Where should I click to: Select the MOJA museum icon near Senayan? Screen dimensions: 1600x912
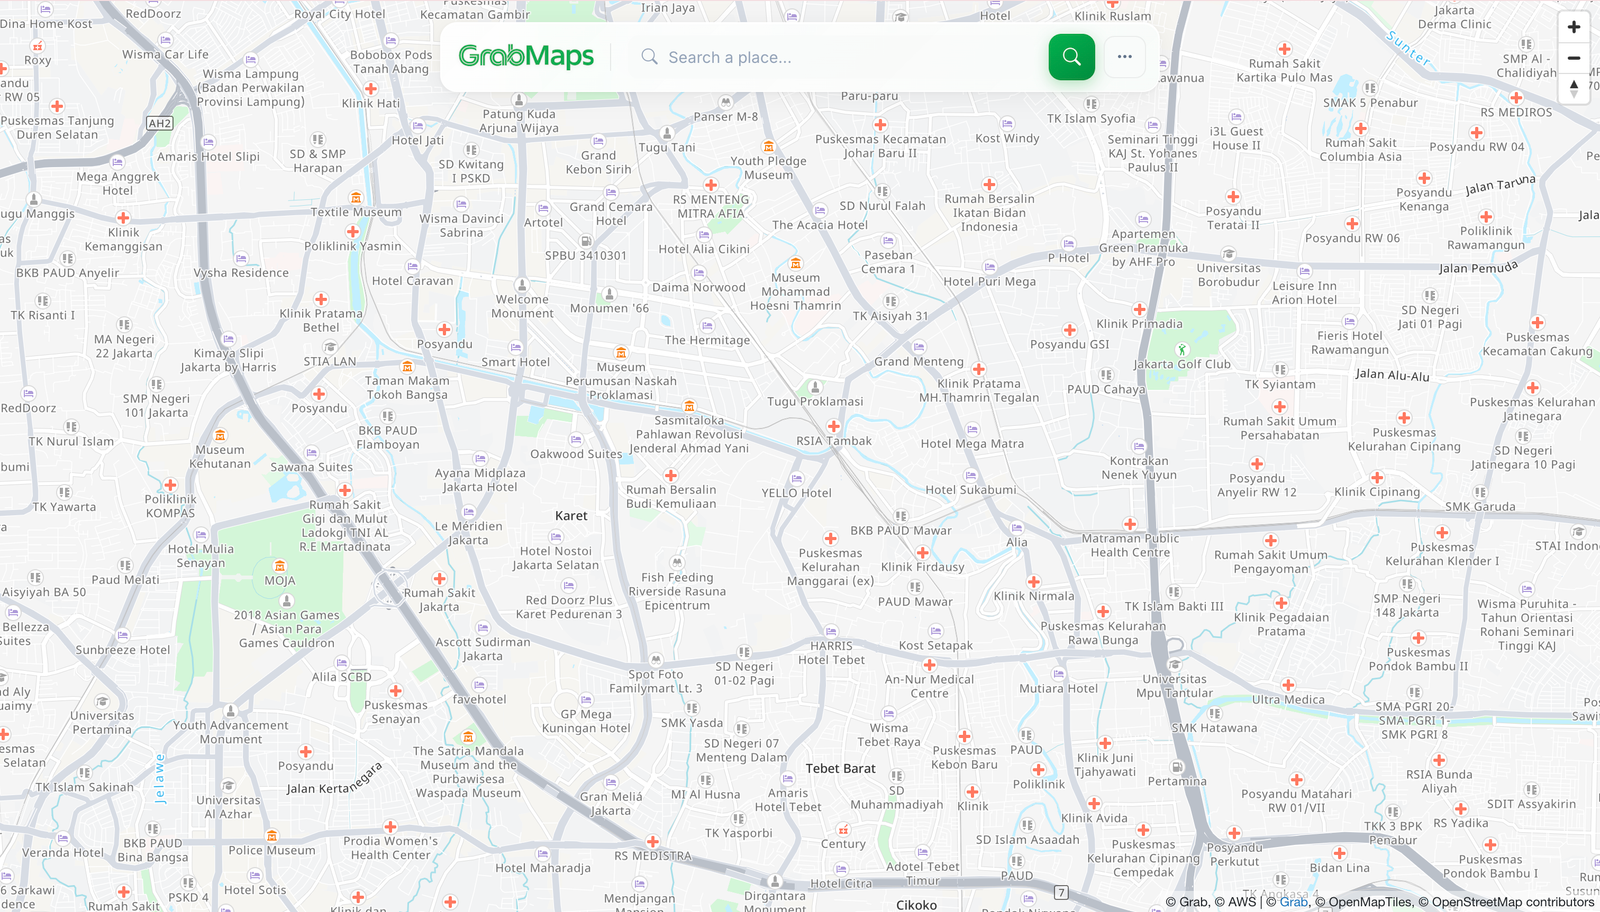coord(280,566)
